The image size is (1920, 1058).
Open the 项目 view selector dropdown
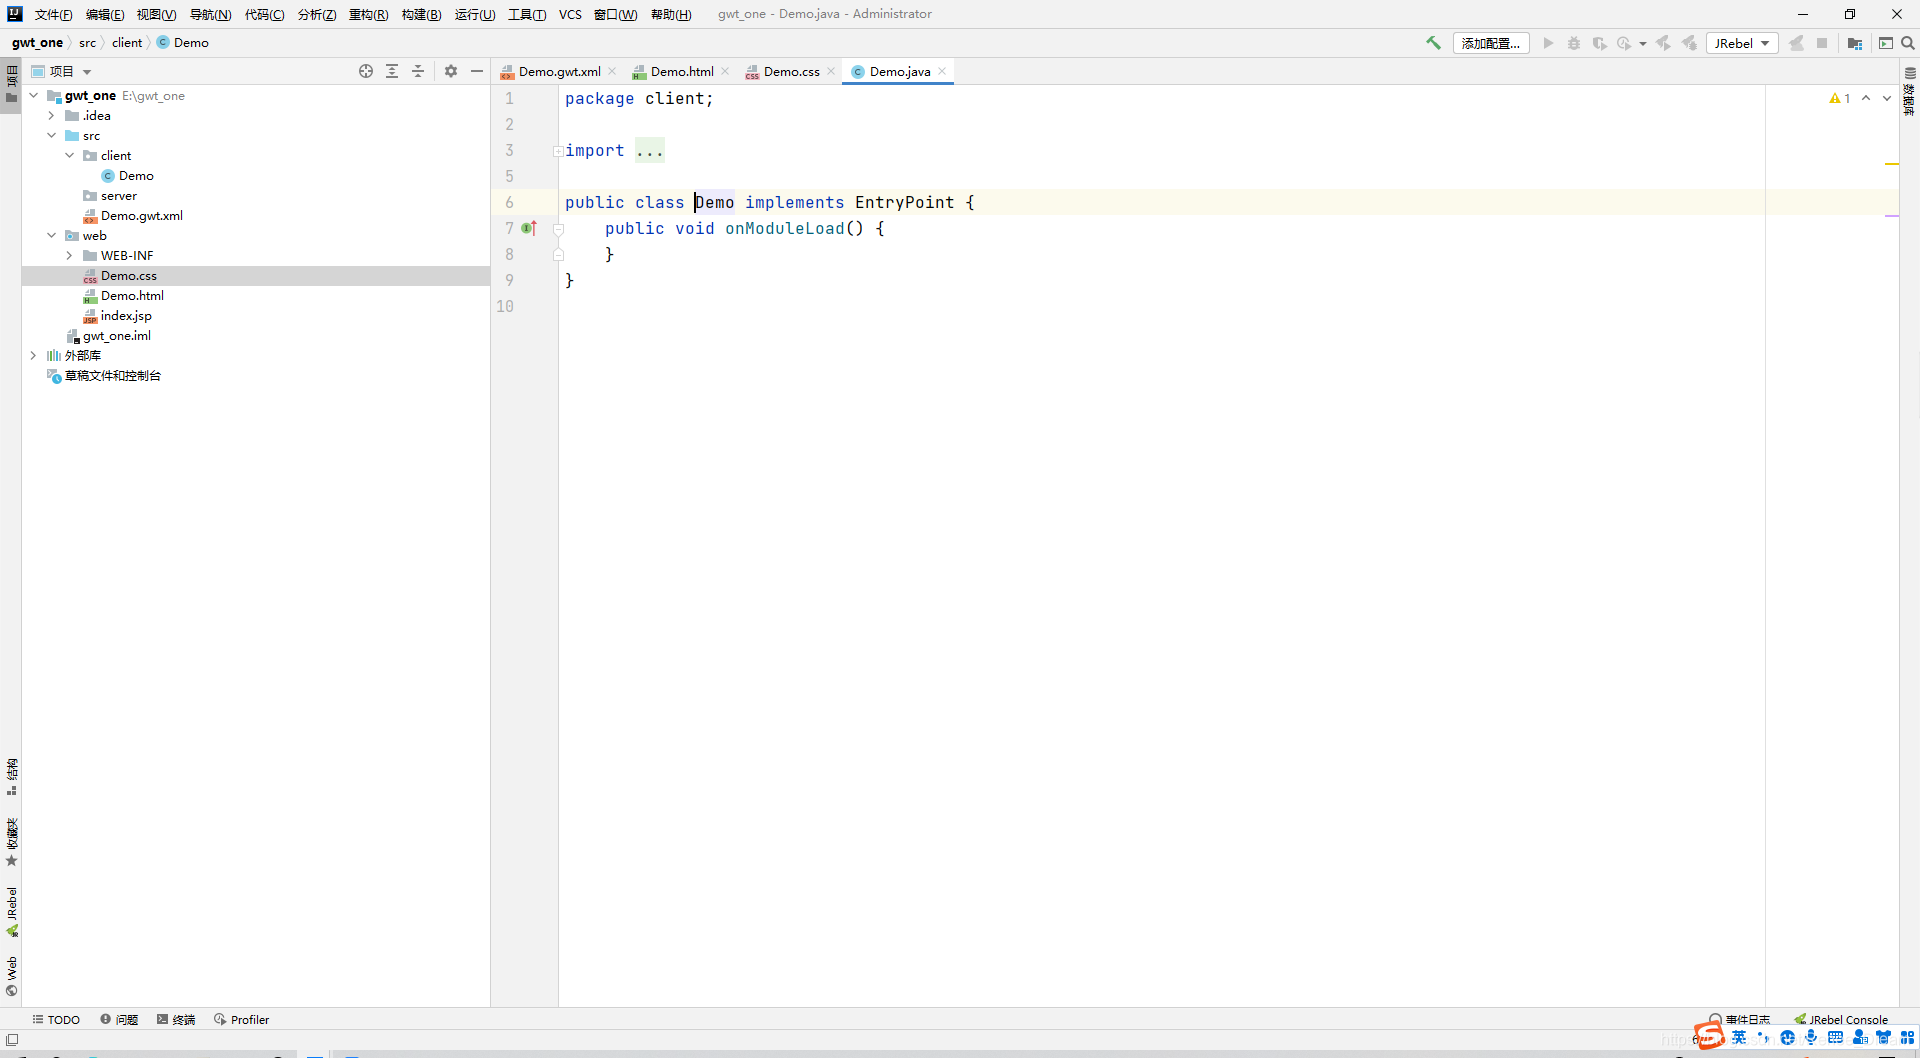(70, 71)
